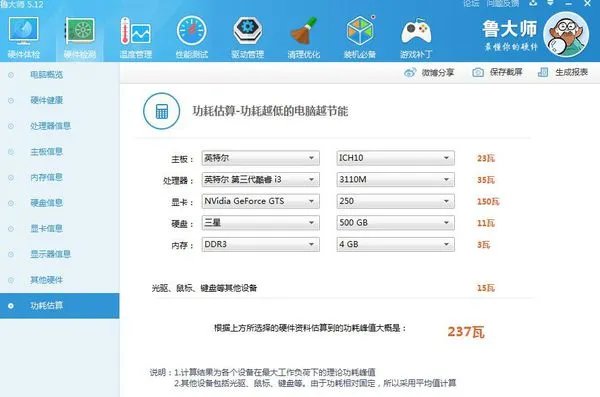Open 清理优化 cleanup broom icon
The image size is (600, 397).
[x=304, y=31]
